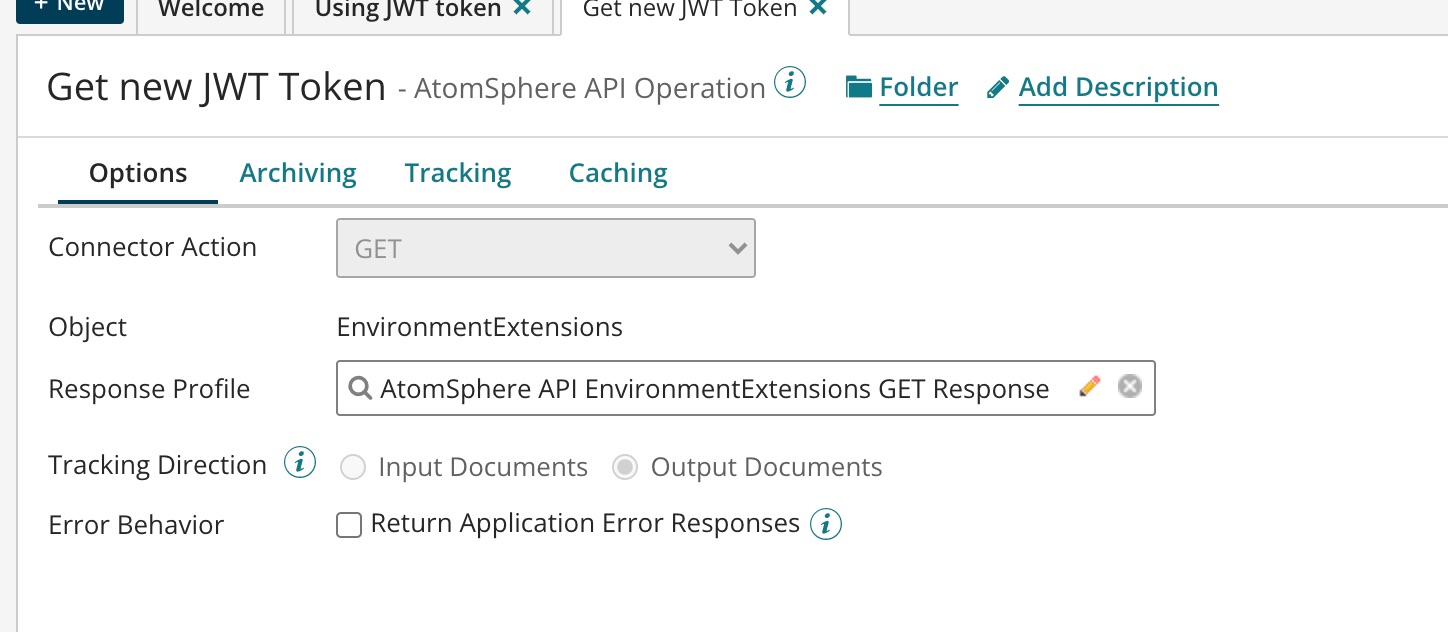The image size is (1448, 632).
Task: View info about Tracking Direction
Action: (x=299, y=462)
